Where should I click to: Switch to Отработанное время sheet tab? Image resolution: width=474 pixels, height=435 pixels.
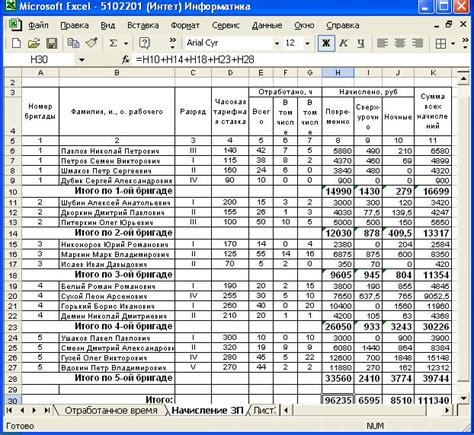pyautogui.click(x=111, y=410)
